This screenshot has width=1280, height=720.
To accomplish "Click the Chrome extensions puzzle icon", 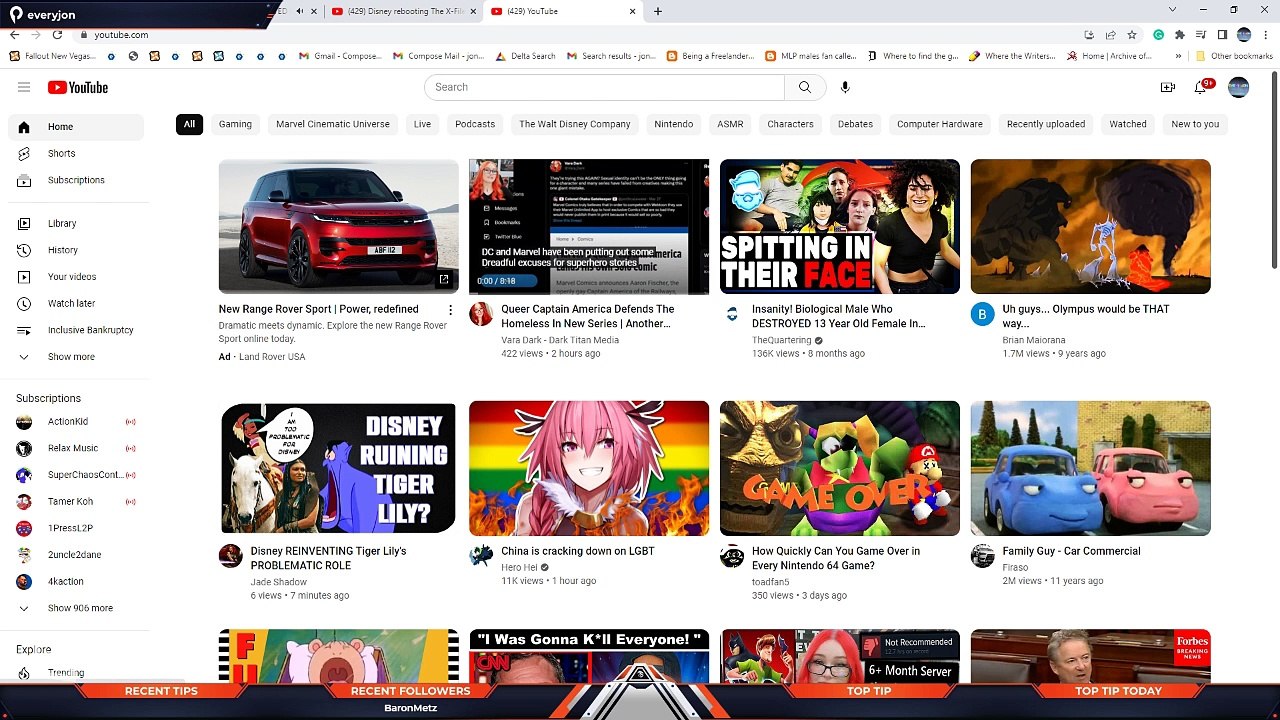I will coord(1179,35).
